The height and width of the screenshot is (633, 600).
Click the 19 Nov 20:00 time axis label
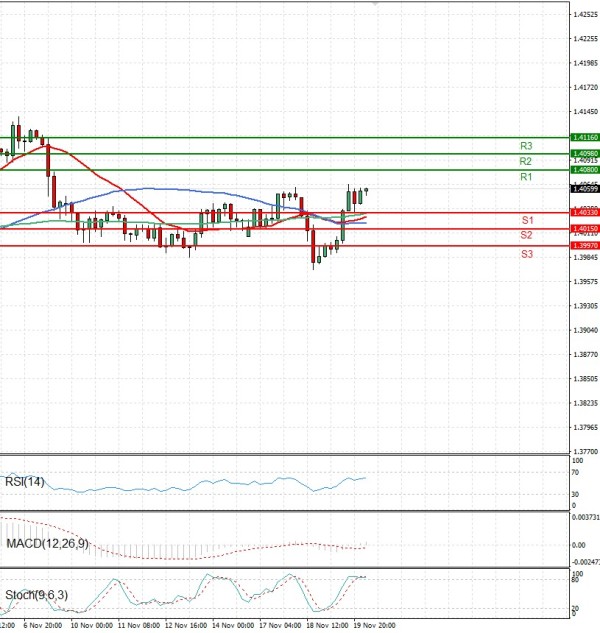(375, 625)
